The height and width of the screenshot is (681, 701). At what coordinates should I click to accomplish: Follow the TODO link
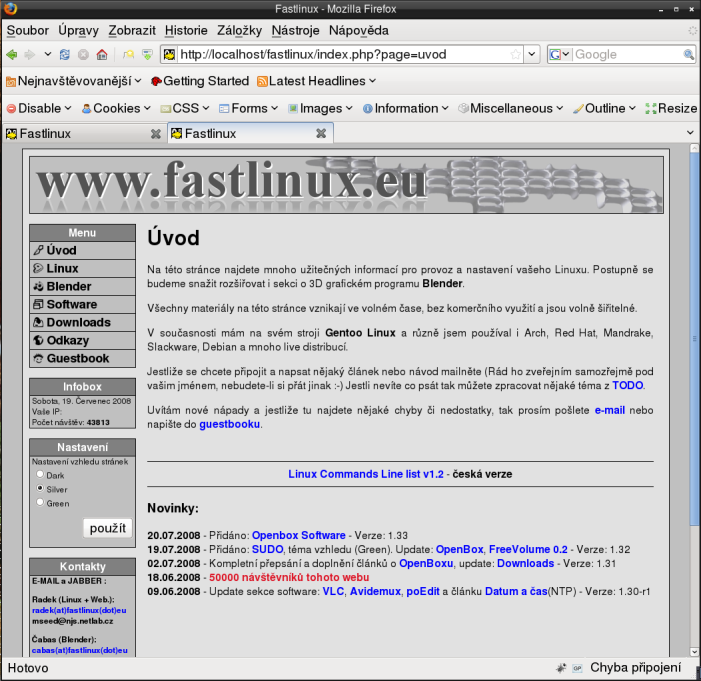pyautogui.click(x=627, y=385)
